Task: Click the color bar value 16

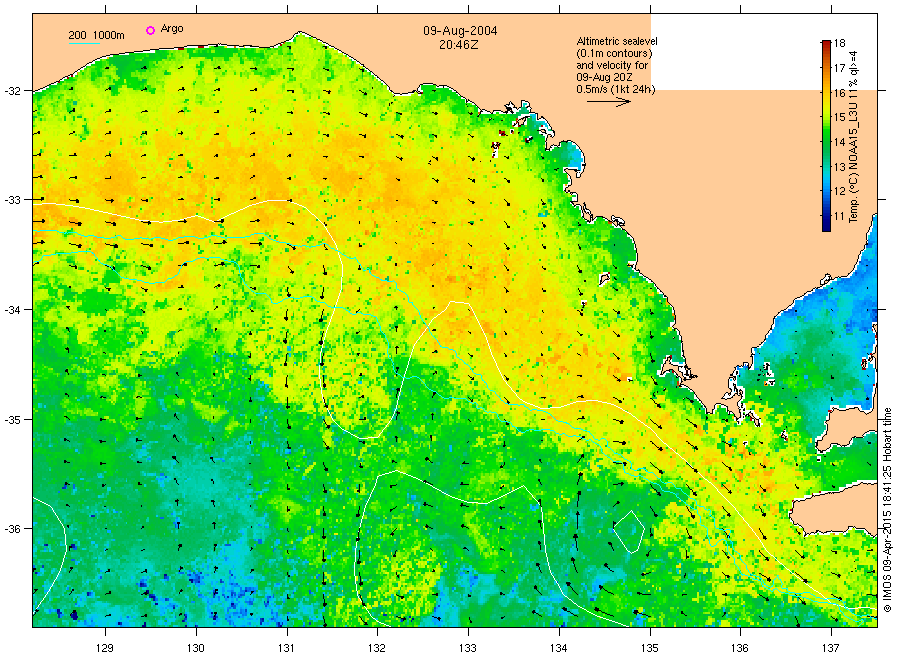Action: coord(840,92)
